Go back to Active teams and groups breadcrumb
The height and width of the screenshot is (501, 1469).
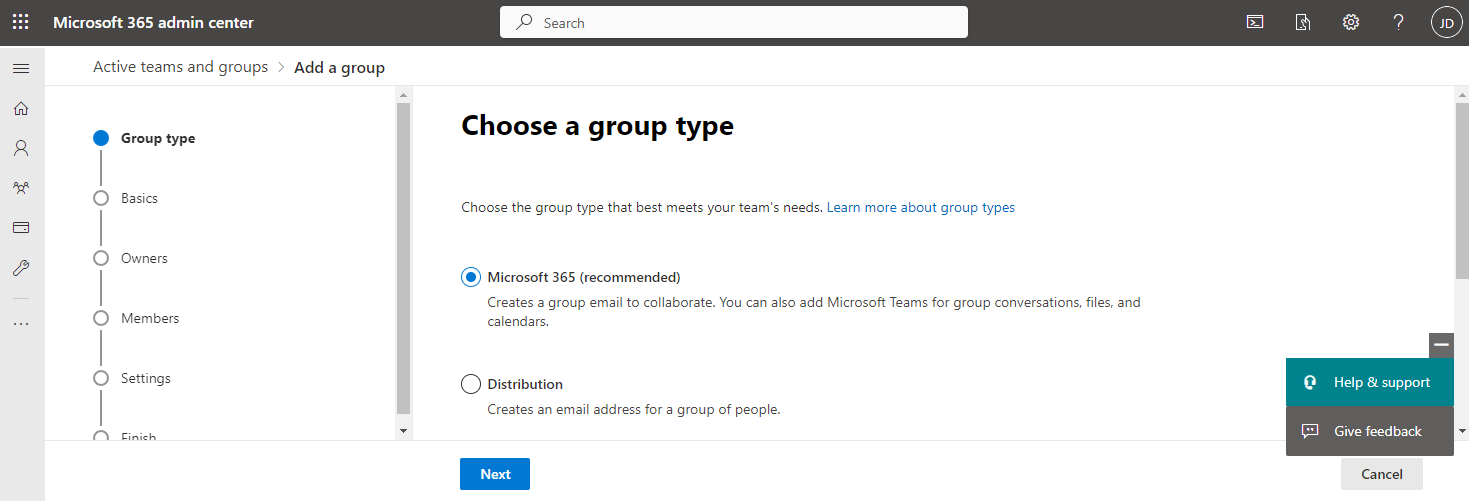(x=181, y=67)
